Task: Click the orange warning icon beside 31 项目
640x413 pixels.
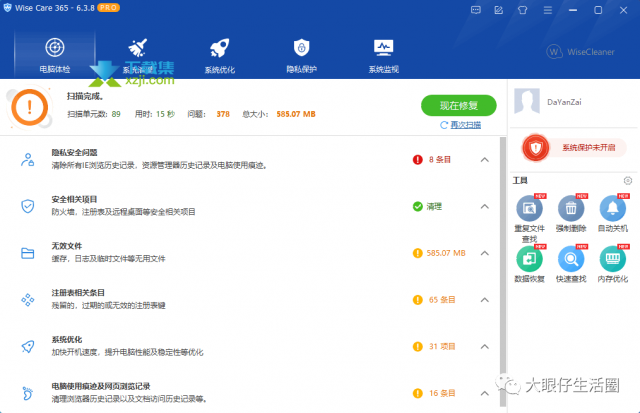Action: pyautogui.click(x=418, y=346)
